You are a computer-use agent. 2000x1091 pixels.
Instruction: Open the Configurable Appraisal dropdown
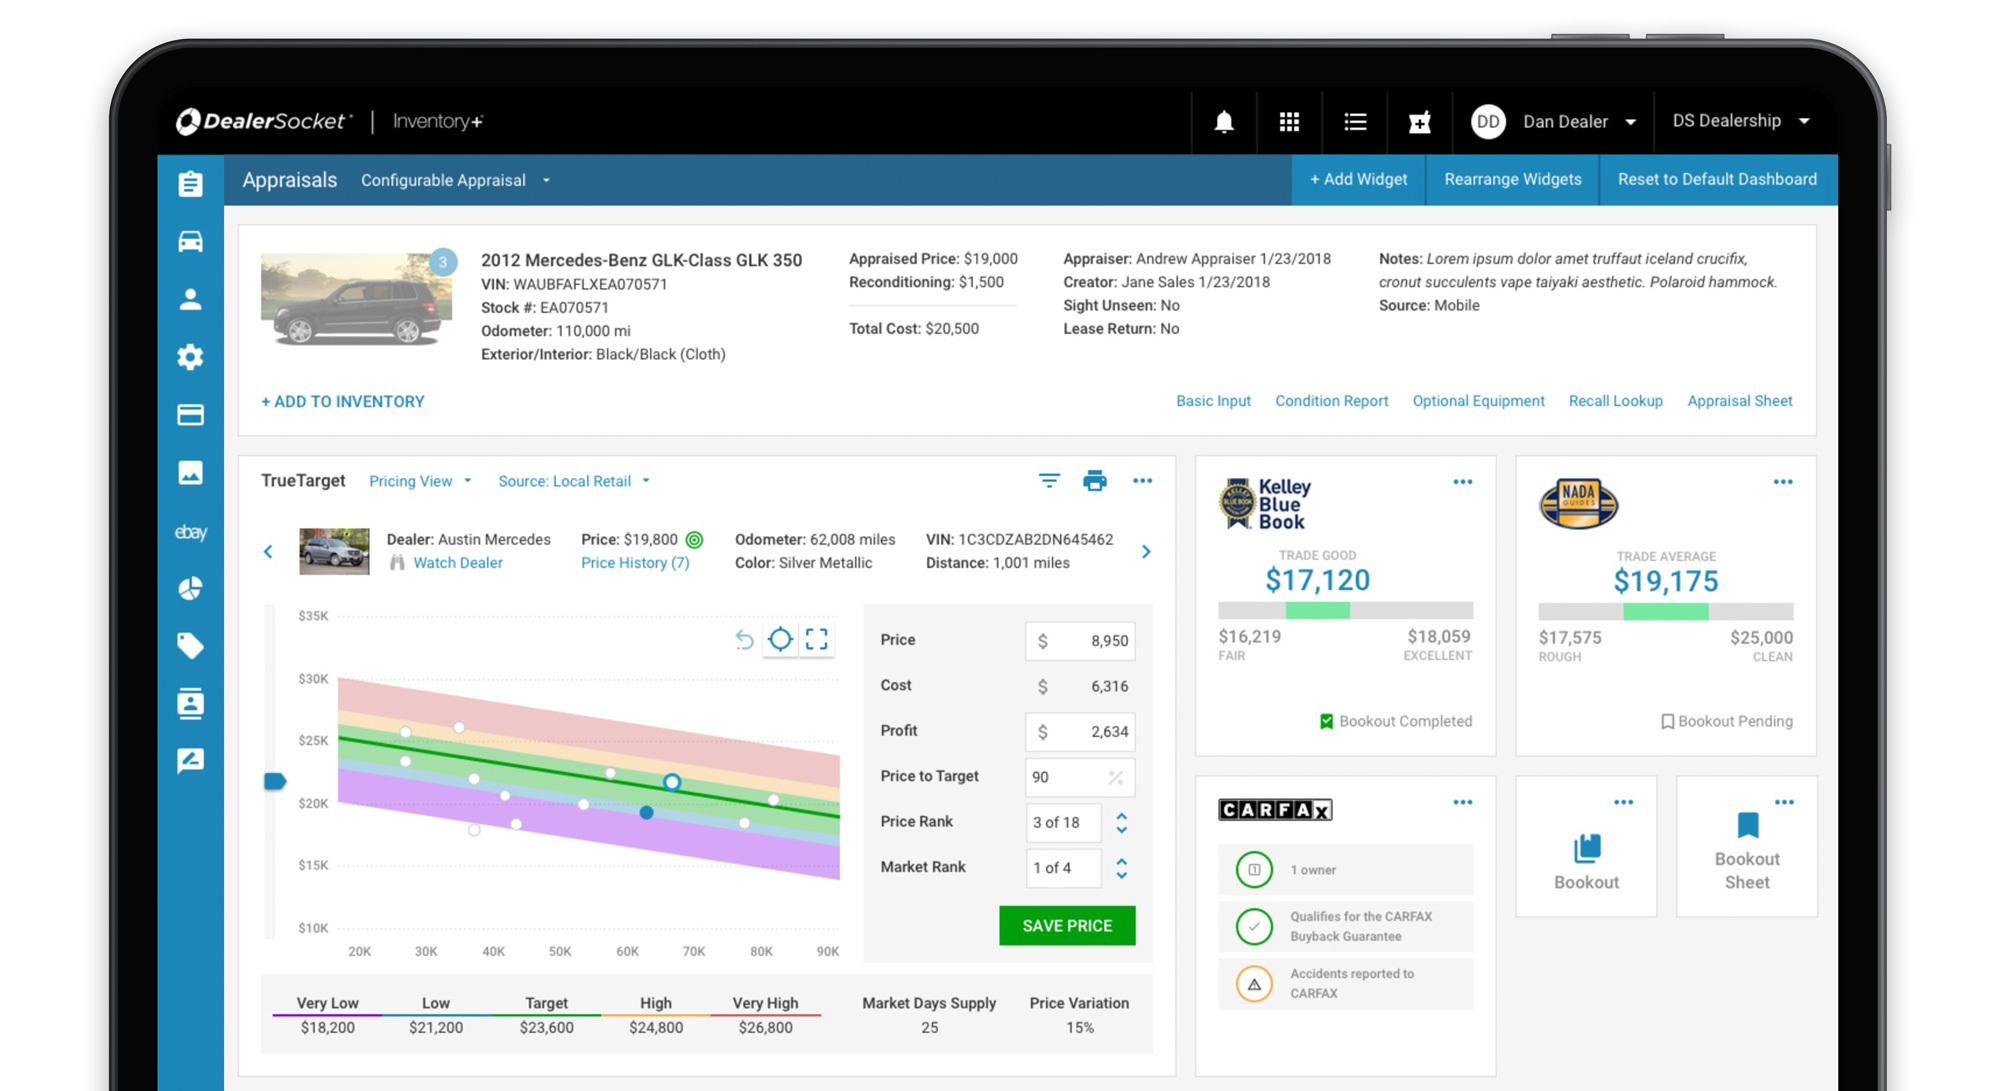[455, 180]
